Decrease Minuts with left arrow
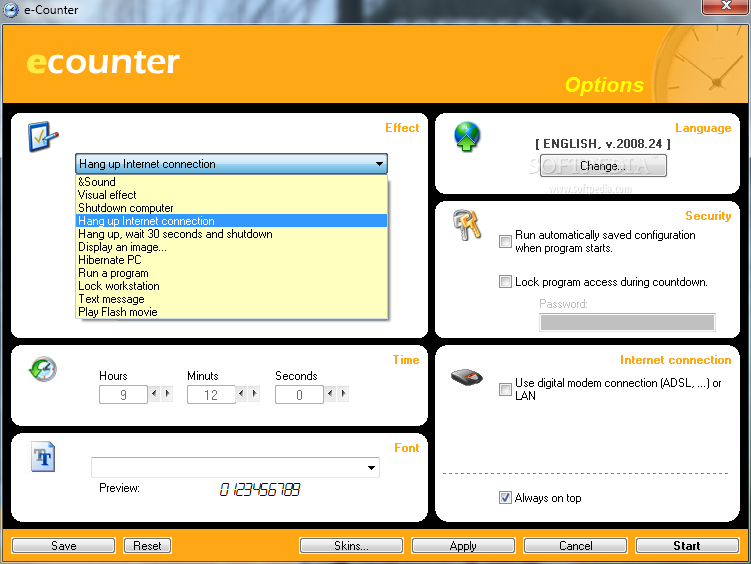This screenshot has height=564, width=751. pyautogui.click(x=241, y=394)
